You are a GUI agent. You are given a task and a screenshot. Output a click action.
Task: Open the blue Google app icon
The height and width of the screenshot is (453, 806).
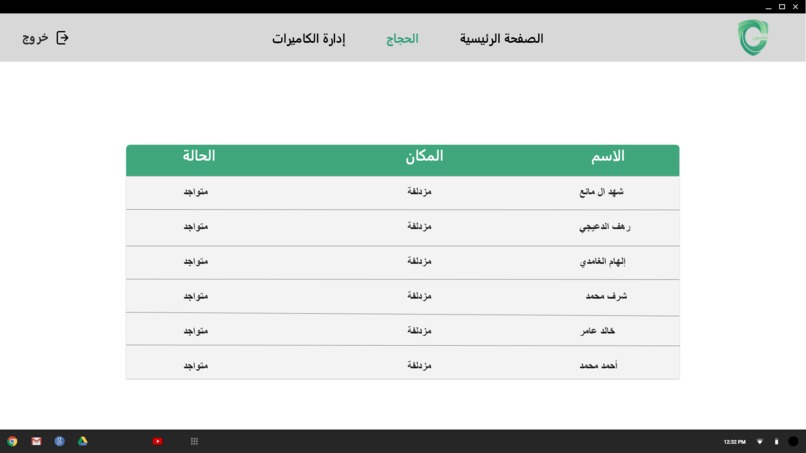coord(60,441)
